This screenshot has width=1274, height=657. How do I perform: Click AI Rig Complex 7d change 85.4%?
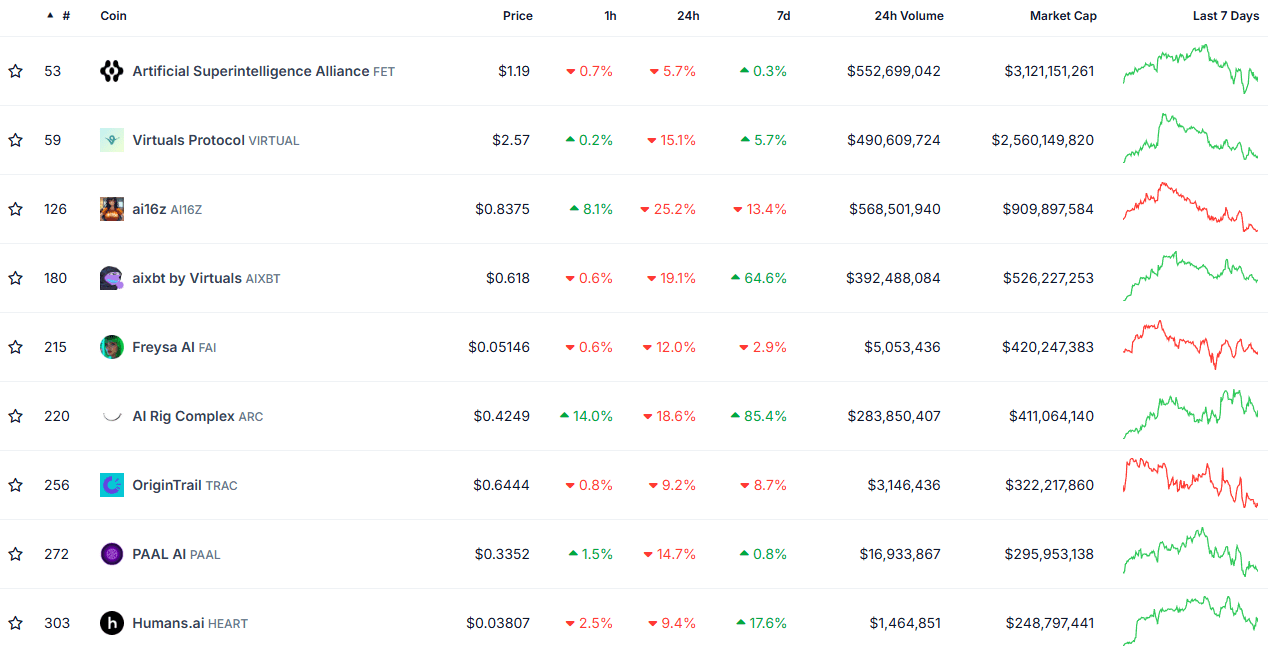click(x=759, y=416)
